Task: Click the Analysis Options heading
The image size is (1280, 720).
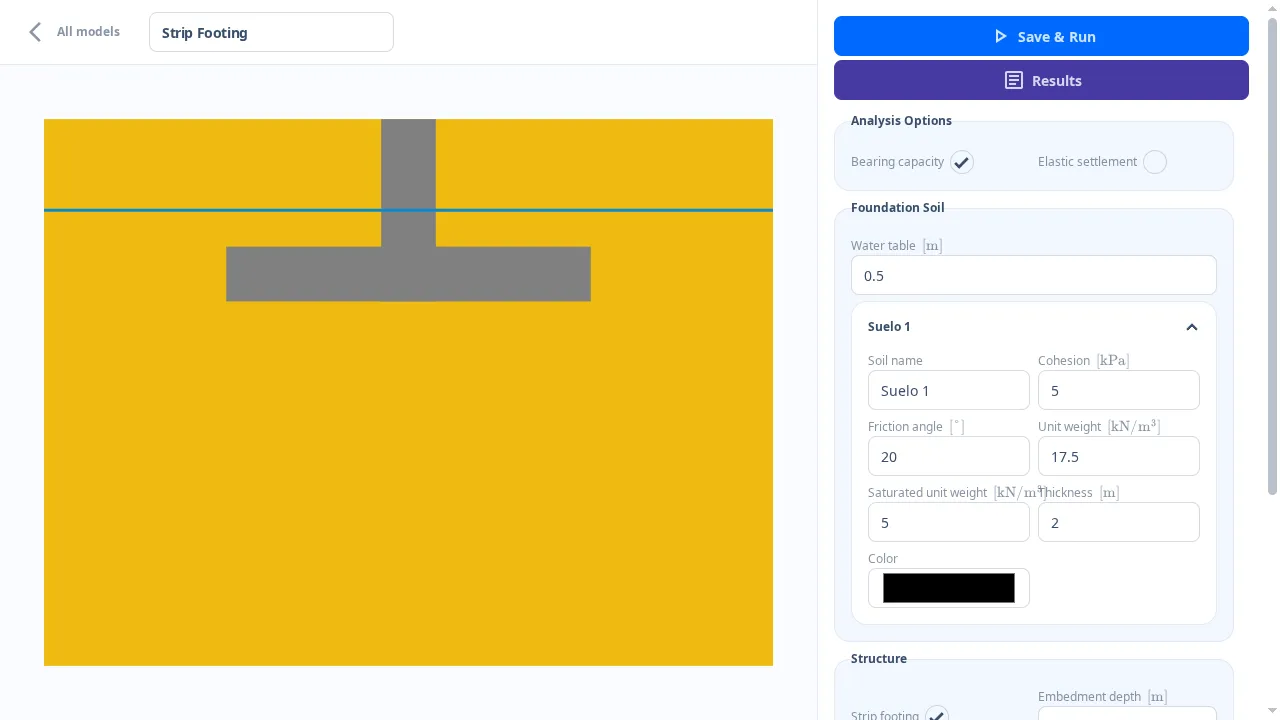Action: [x=901, y=121]
